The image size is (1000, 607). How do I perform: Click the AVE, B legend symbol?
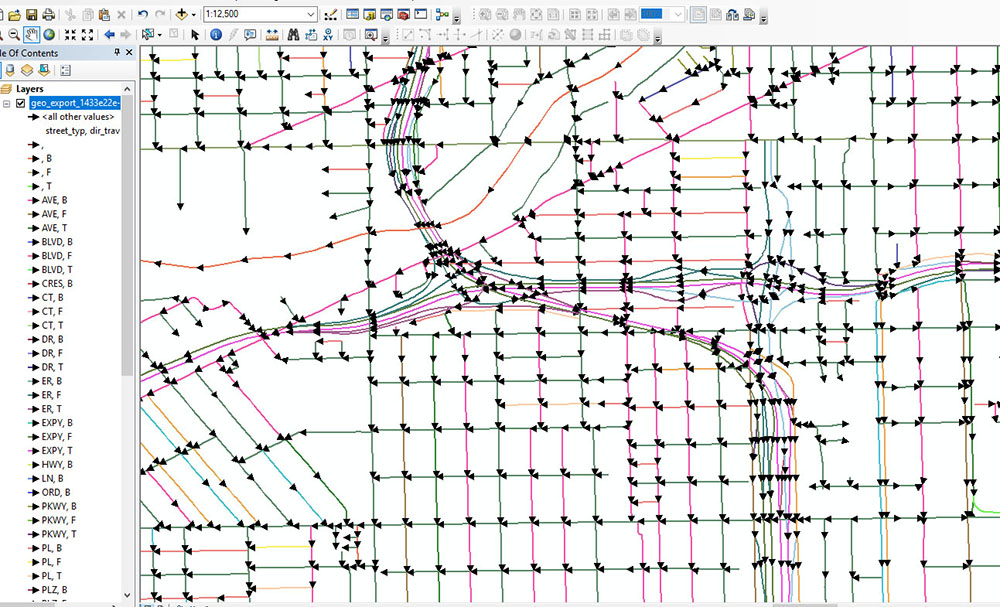click(x=33, y=200)
